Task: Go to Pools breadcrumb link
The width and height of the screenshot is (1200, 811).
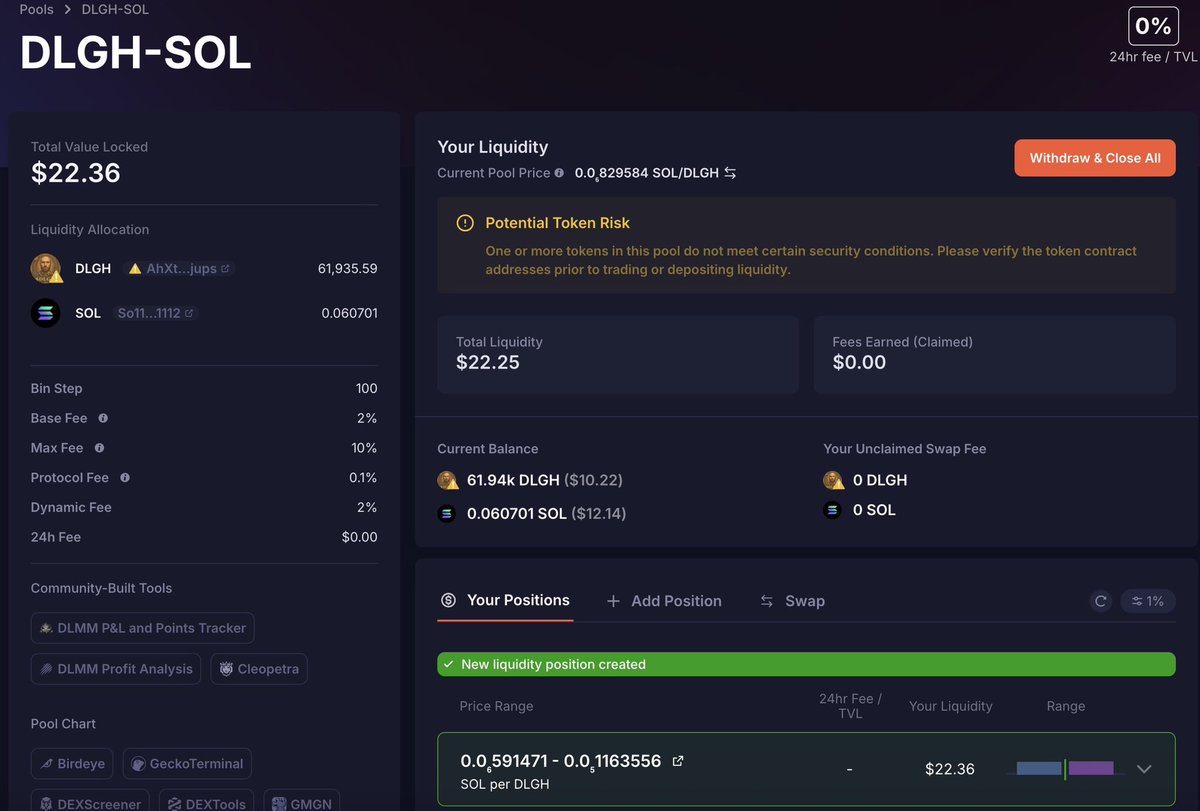Action: pyautogui.click(x=37, y=9)
